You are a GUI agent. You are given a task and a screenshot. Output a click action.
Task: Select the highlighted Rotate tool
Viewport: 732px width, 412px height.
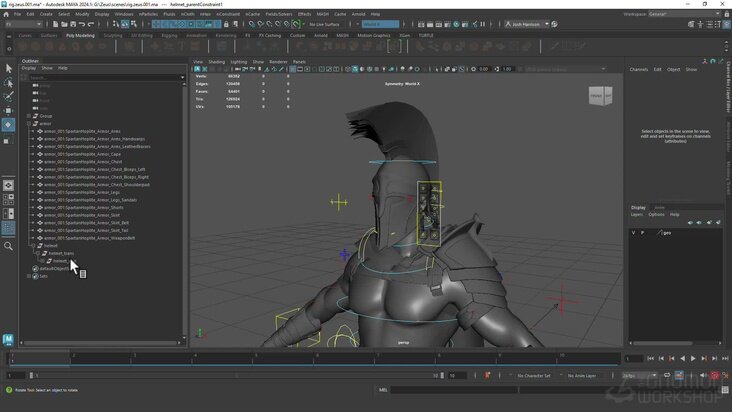pyautogui.click(x=8, y=125)
